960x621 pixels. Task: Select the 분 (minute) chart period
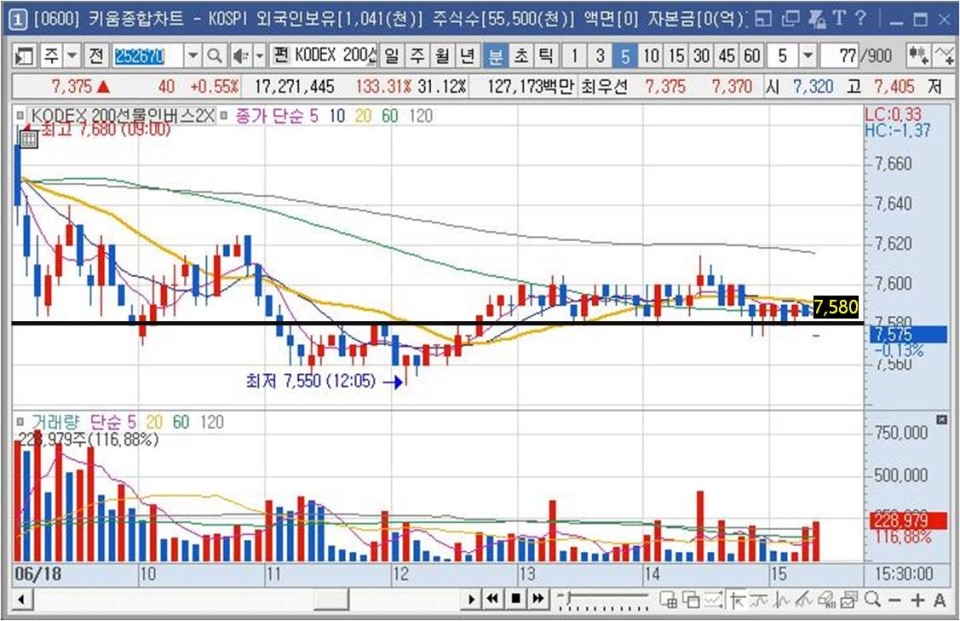(x=496, y=55)
